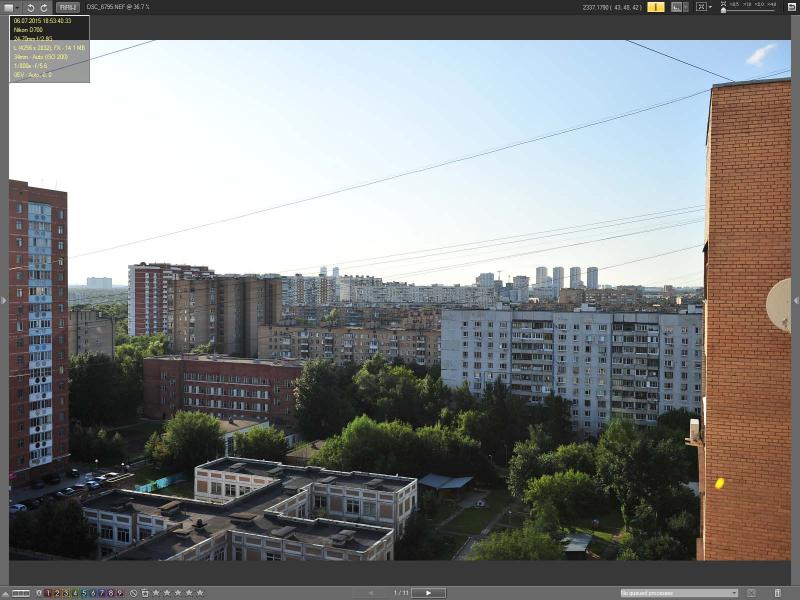The width and height of the screenshot is (800, 600).
Task: Click the icon right of queued processes
Action: 752,593
